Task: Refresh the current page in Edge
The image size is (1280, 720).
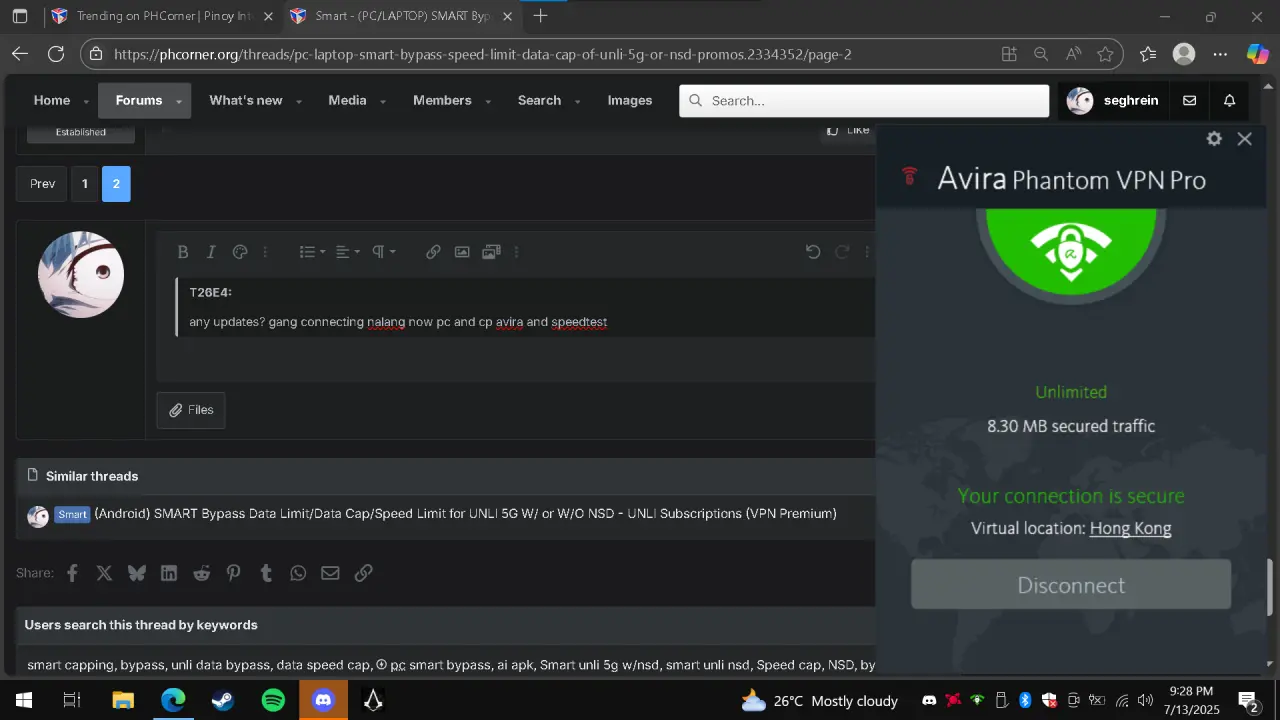Action: click(56, 54)
